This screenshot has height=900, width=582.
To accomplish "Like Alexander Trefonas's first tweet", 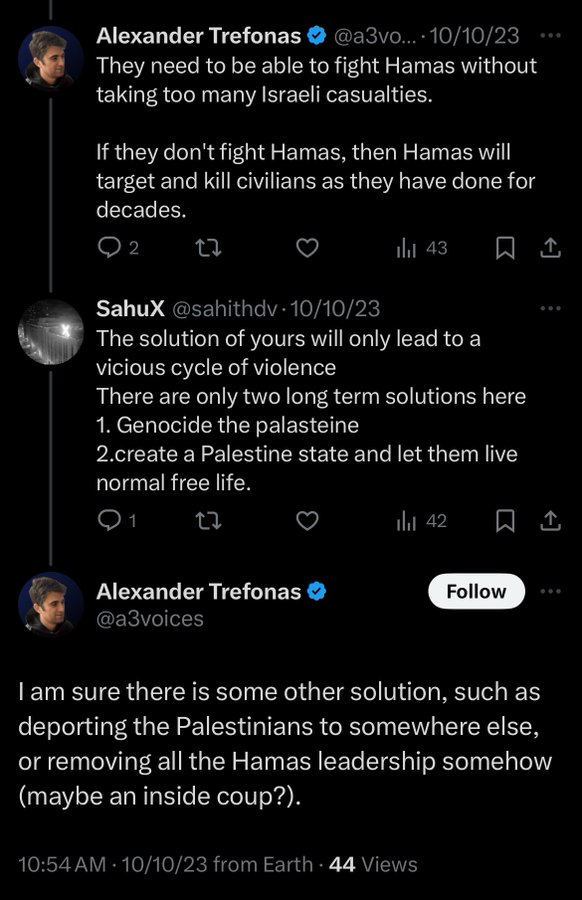I will tap(307, 248).
